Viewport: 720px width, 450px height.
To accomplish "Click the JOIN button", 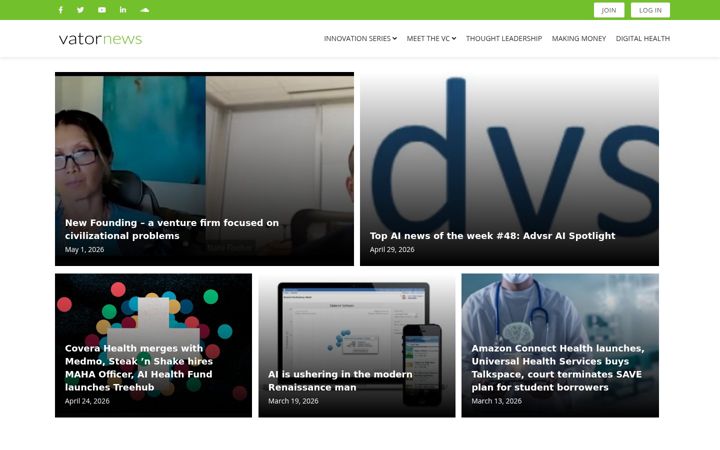I will (x=609, y=10).
